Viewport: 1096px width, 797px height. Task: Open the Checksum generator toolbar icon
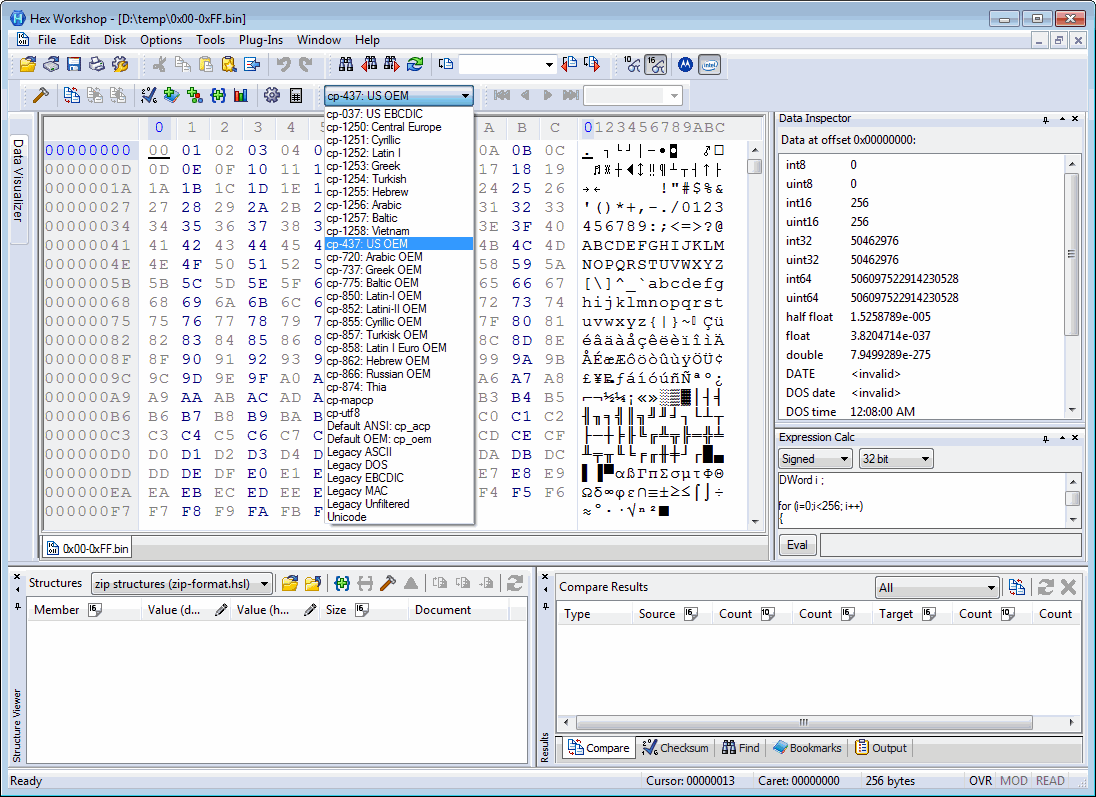pos(147,95)
